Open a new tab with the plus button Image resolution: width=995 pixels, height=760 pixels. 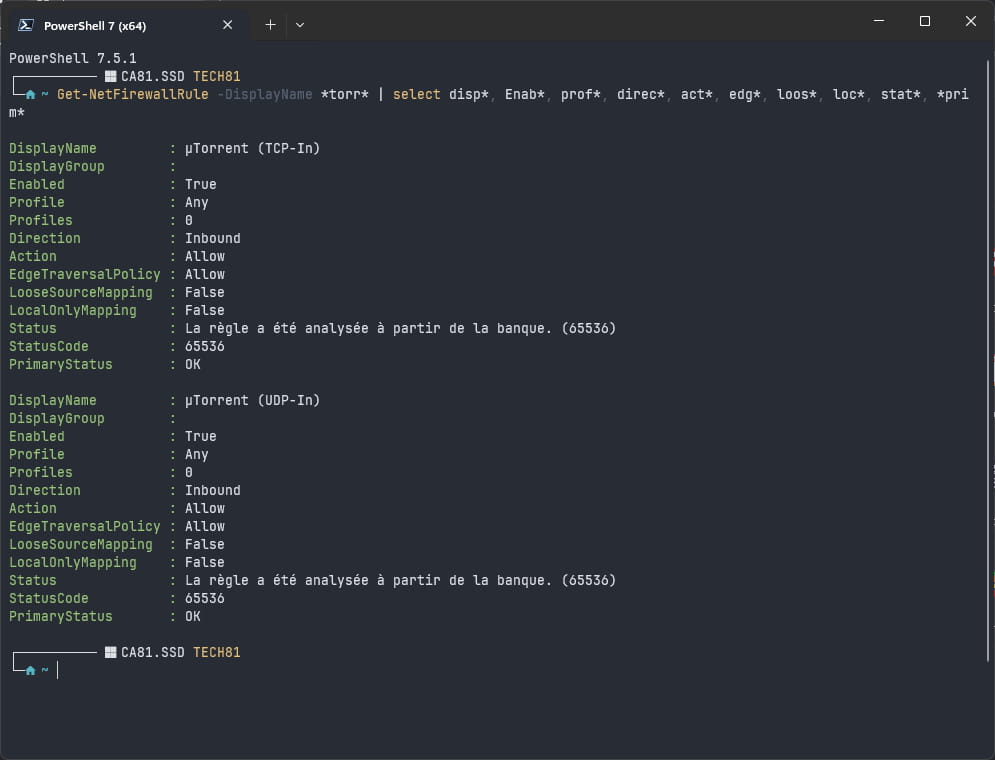(270, 25)
